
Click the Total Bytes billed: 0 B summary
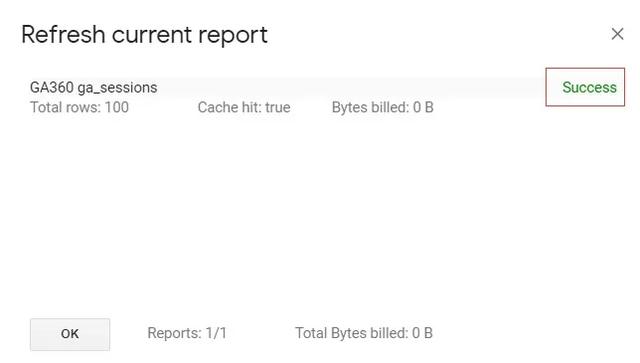[364, 333]
